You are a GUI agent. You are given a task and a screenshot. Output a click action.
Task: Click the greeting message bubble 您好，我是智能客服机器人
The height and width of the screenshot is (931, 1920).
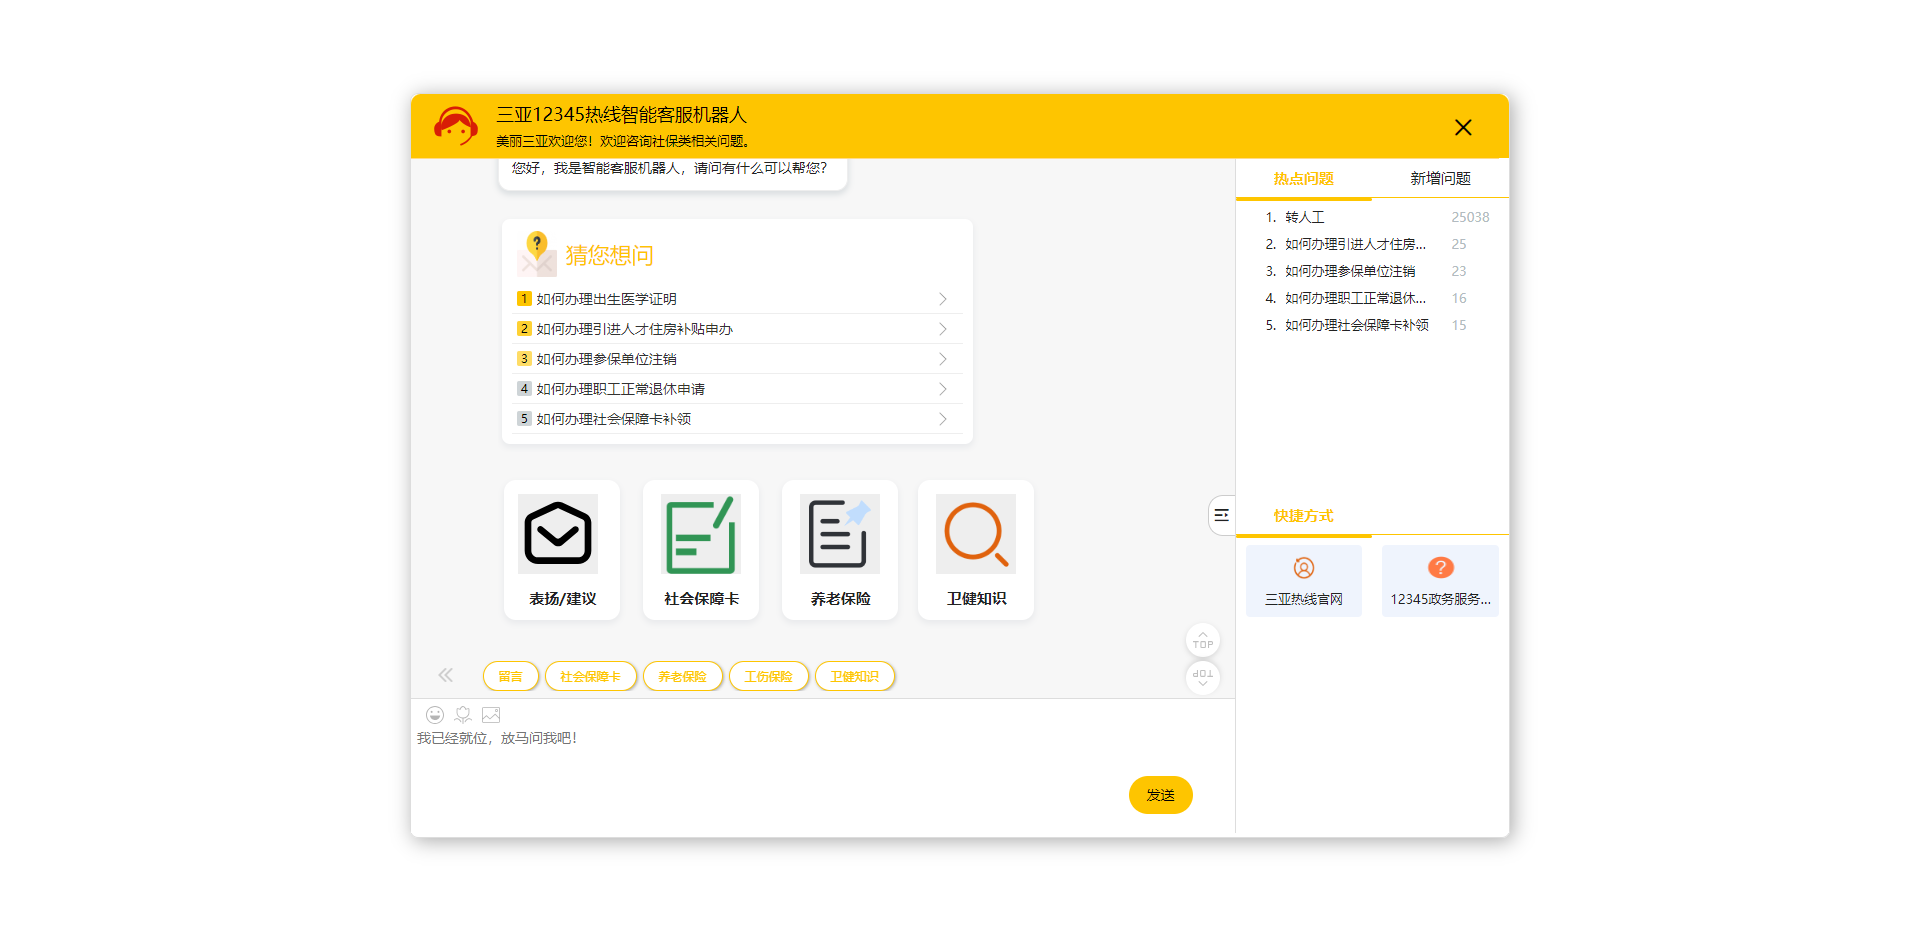[672, 172]
